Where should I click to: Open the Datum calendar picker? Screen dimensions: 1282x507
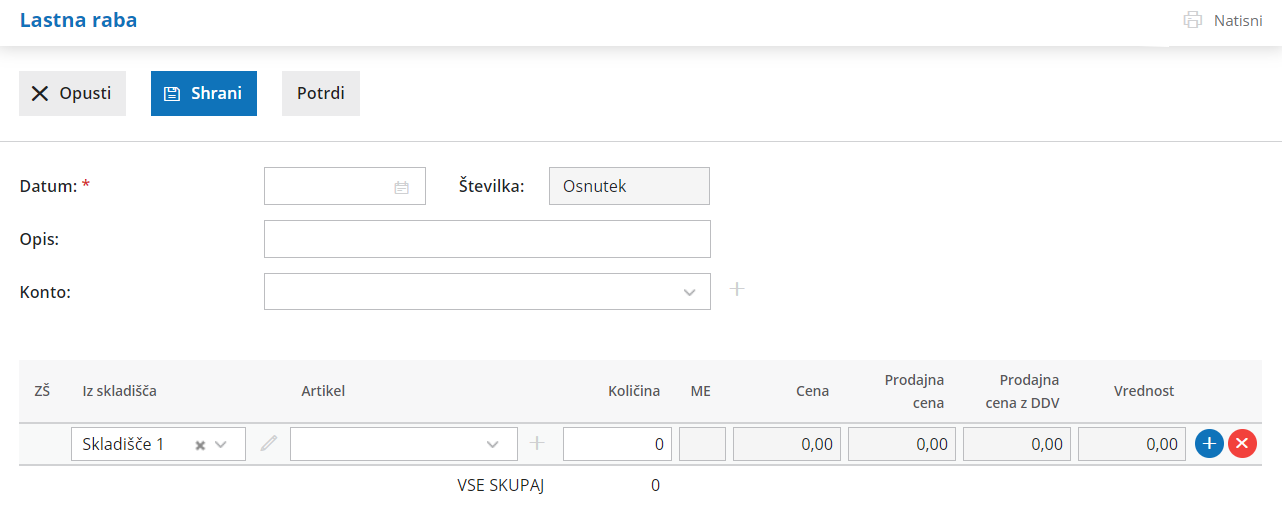coord(401,187)
